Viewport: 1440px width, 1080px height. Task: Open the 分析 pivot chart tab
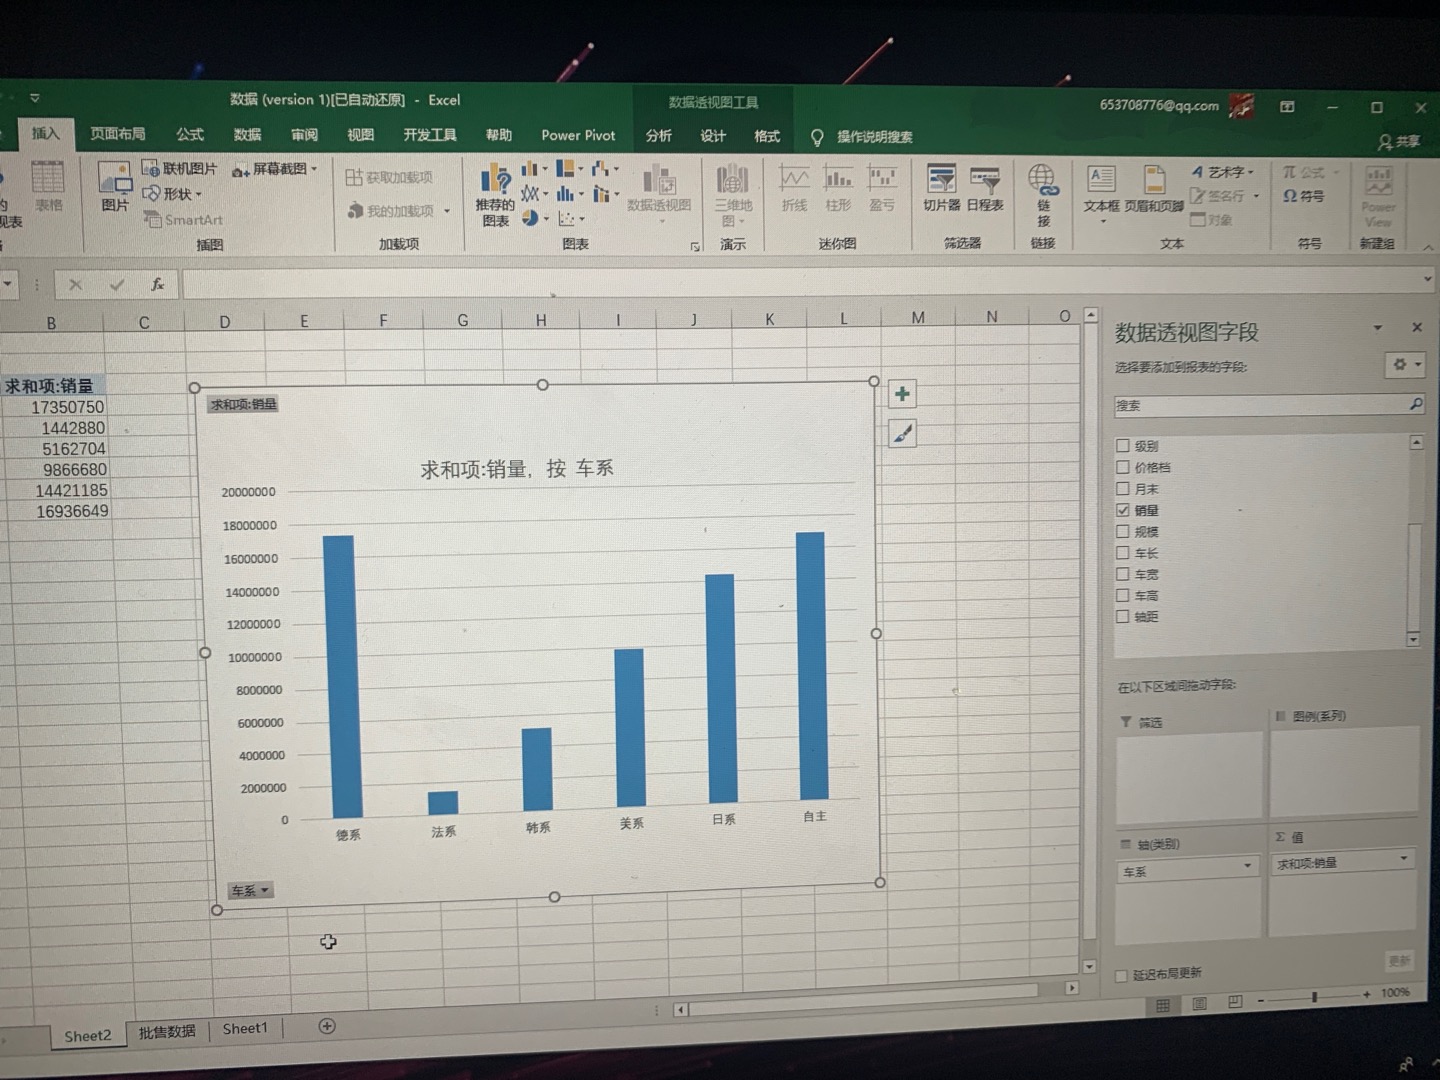click(x=658, y=136)
